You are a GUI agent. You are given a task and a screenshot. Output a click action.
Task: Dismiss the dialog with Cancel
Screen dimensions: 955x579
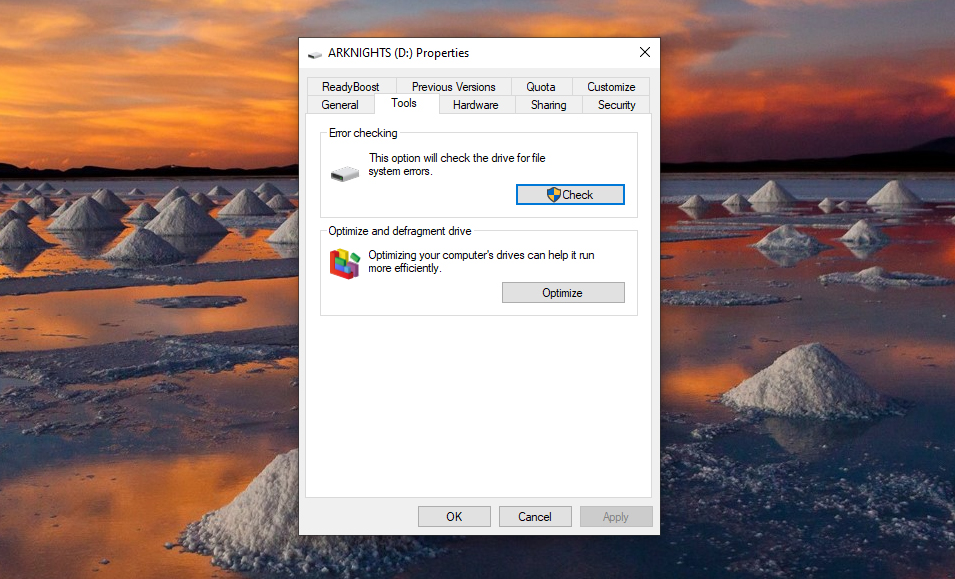click(x=535, y=516)
